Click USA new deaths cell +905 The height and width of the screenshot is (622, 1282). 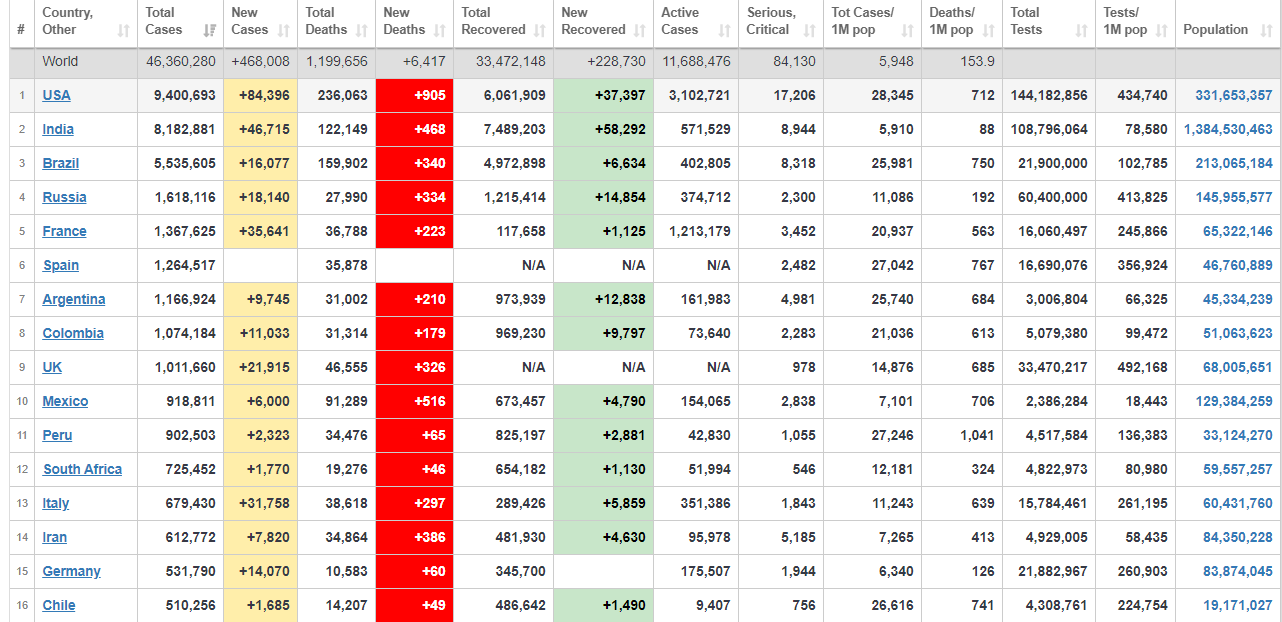[x=414, y=95]
